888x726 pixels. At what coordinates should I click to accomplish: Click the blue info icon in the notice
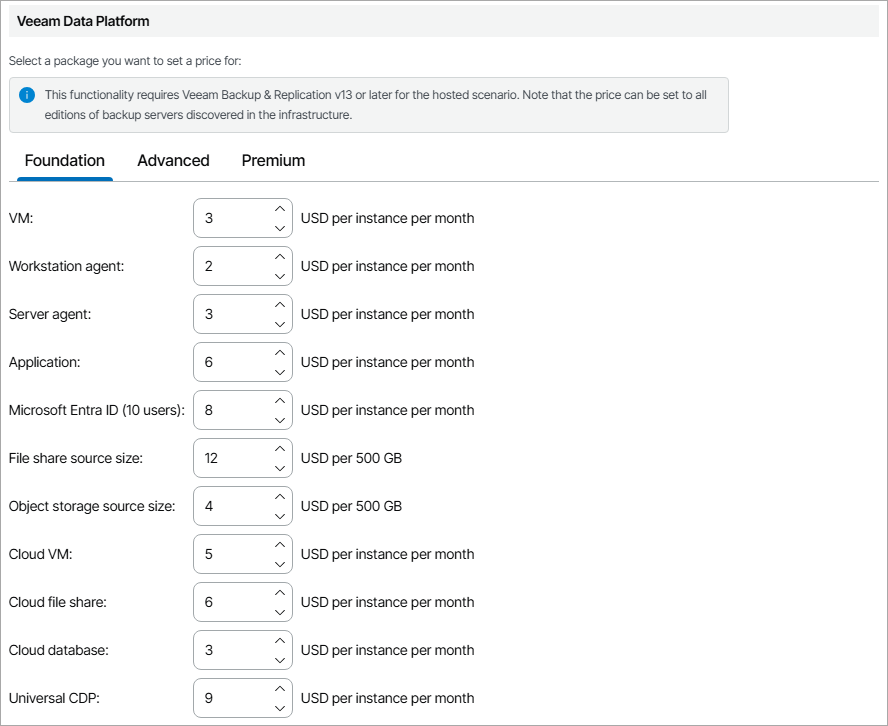[x=27, y=95]
